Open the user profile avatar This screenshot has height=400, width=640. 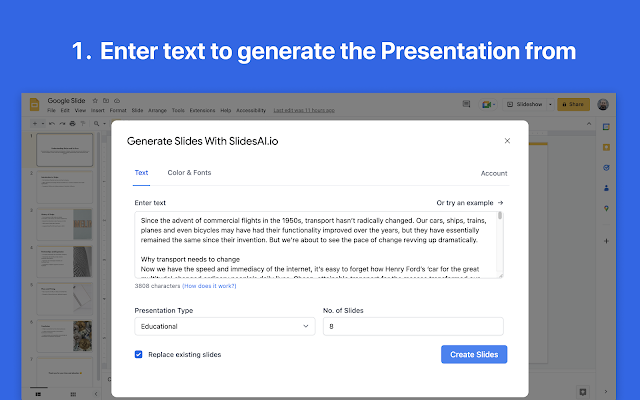[604, 104]
